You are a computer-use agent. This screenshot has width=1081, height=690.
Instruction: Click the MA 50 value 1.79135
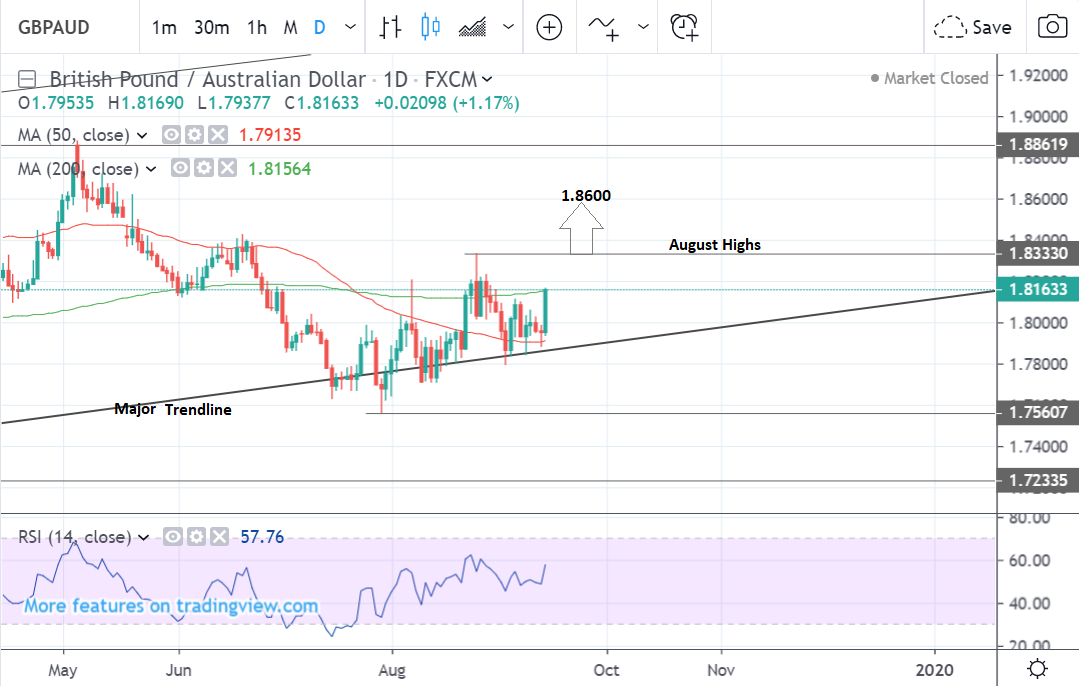click(270, 135)
